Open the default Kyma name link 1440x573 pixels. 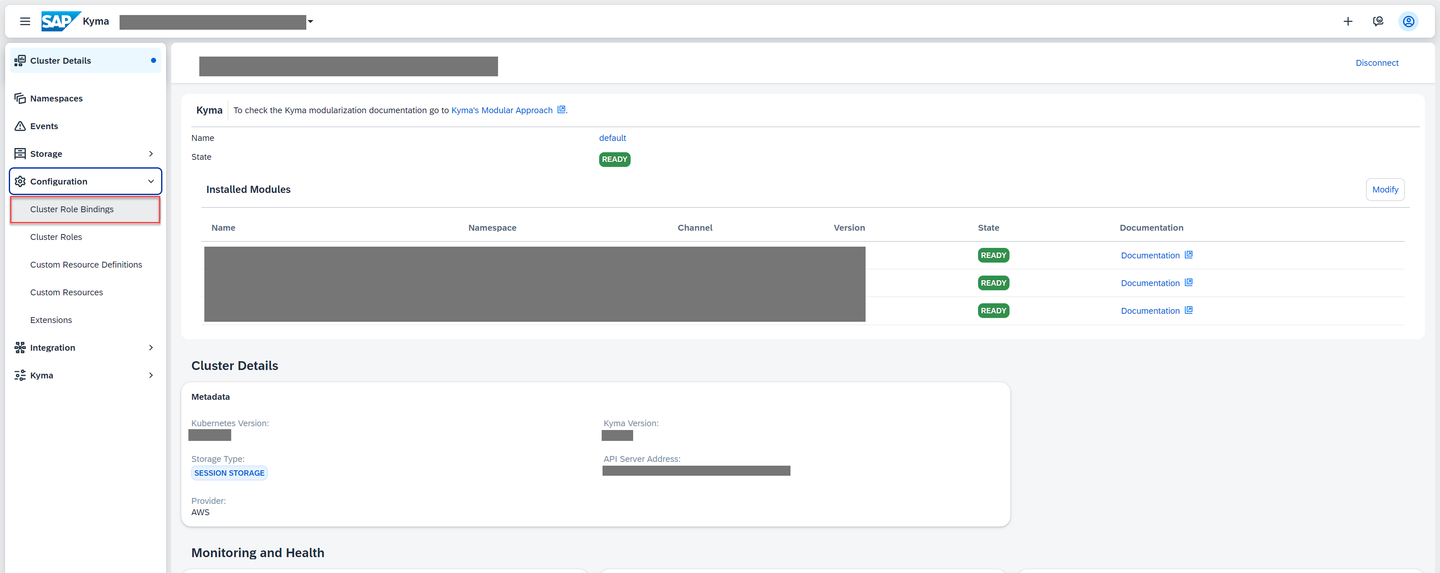pyautogui.click(x=612, y=138)
